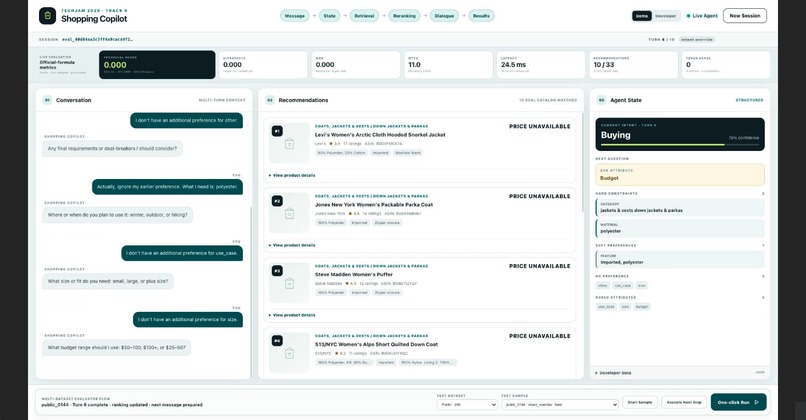
Task: Click the latest override tag
Action: [x=697, y=40]
